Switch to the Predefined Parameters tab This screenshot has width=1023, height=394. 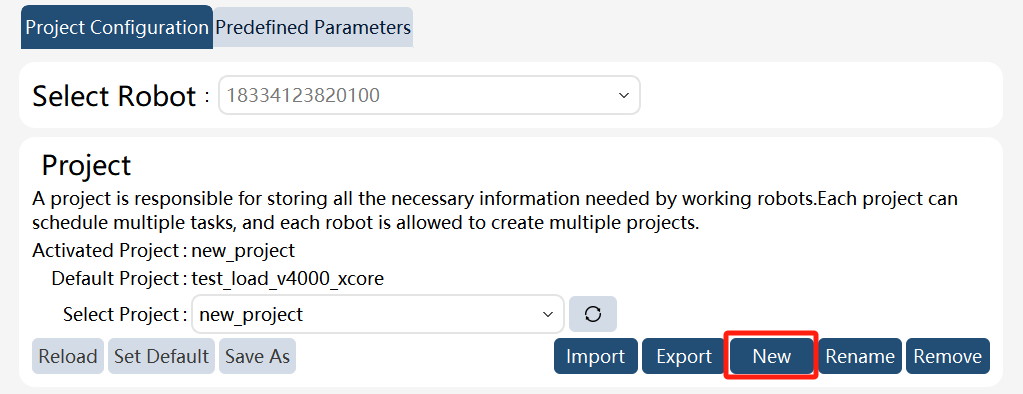pos(313,27)
